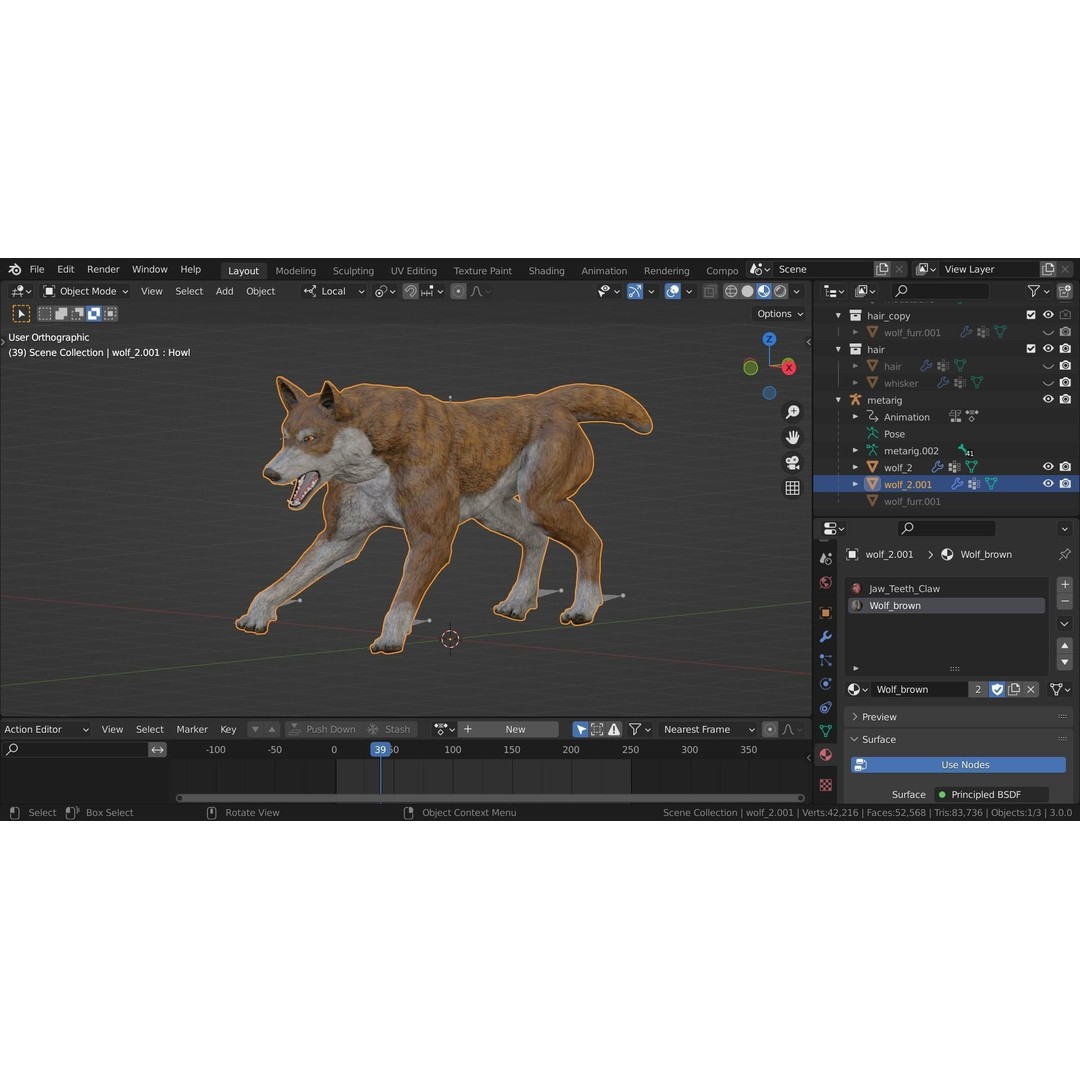
Task: Click the zoom viewport magnifier icon
Action: click(793, 411)
